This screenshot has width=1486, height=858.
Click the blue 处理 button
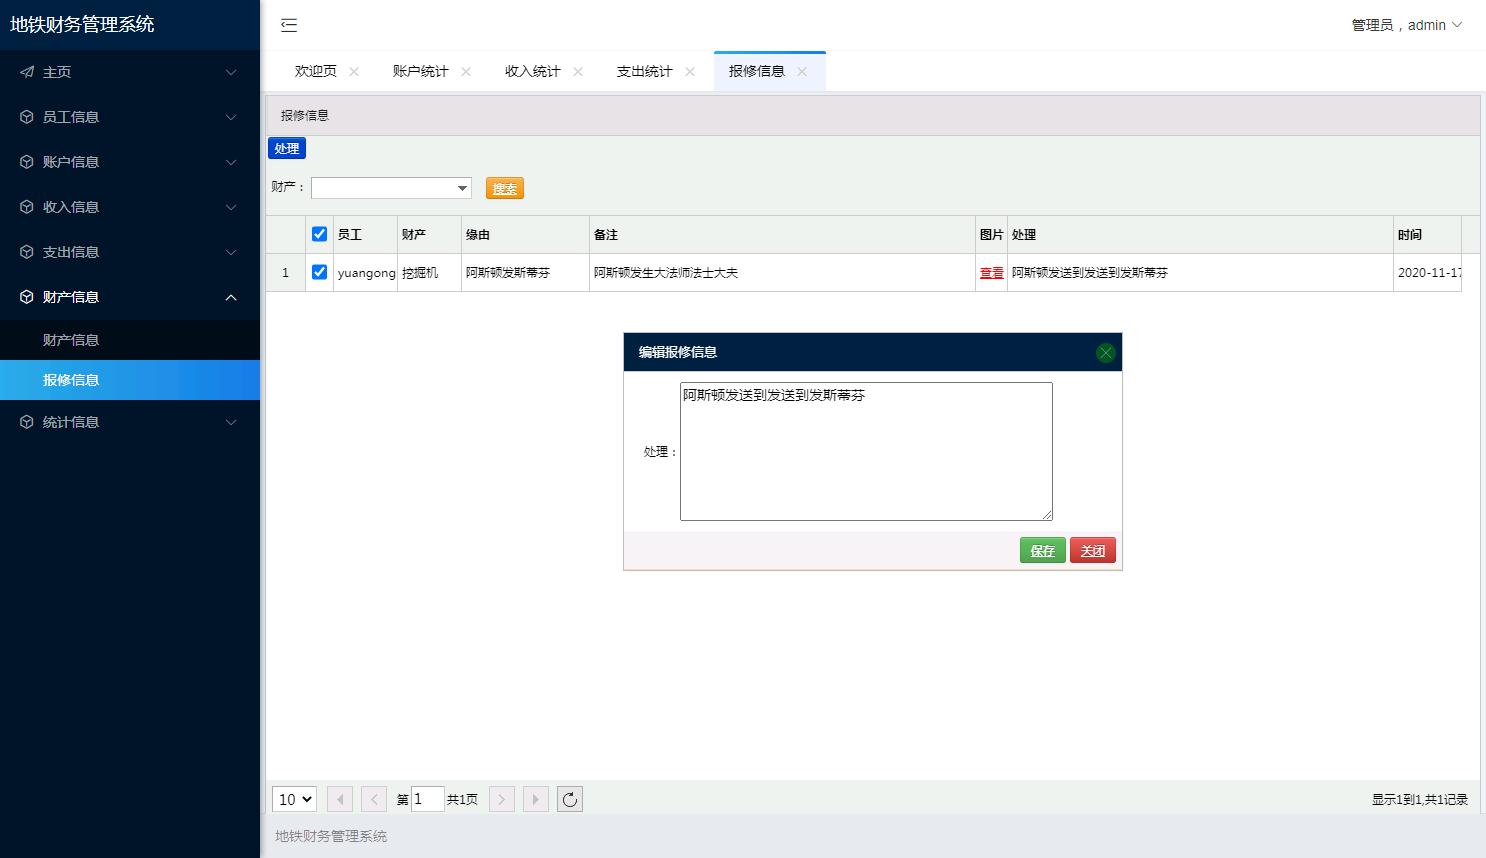pyautogui.click(x=287, y=148)
